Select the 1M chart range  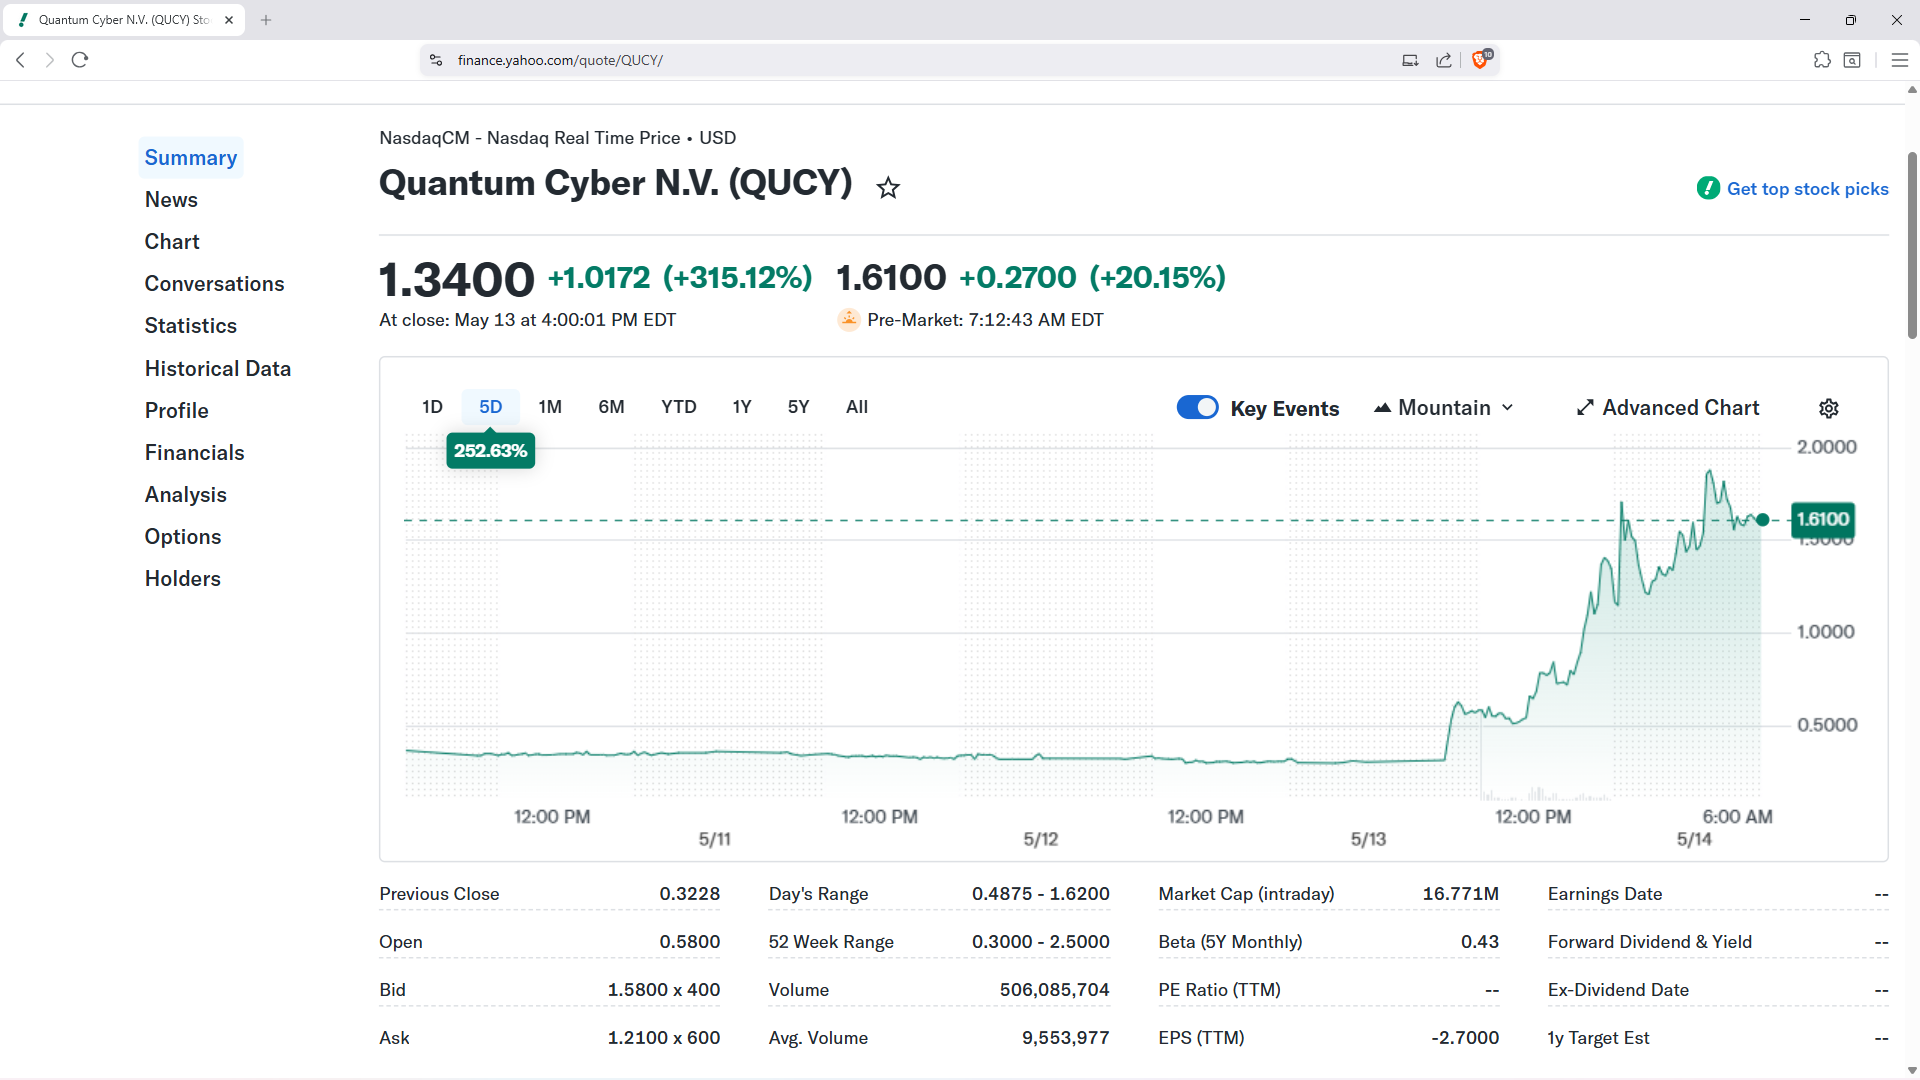tap(550, 407)
